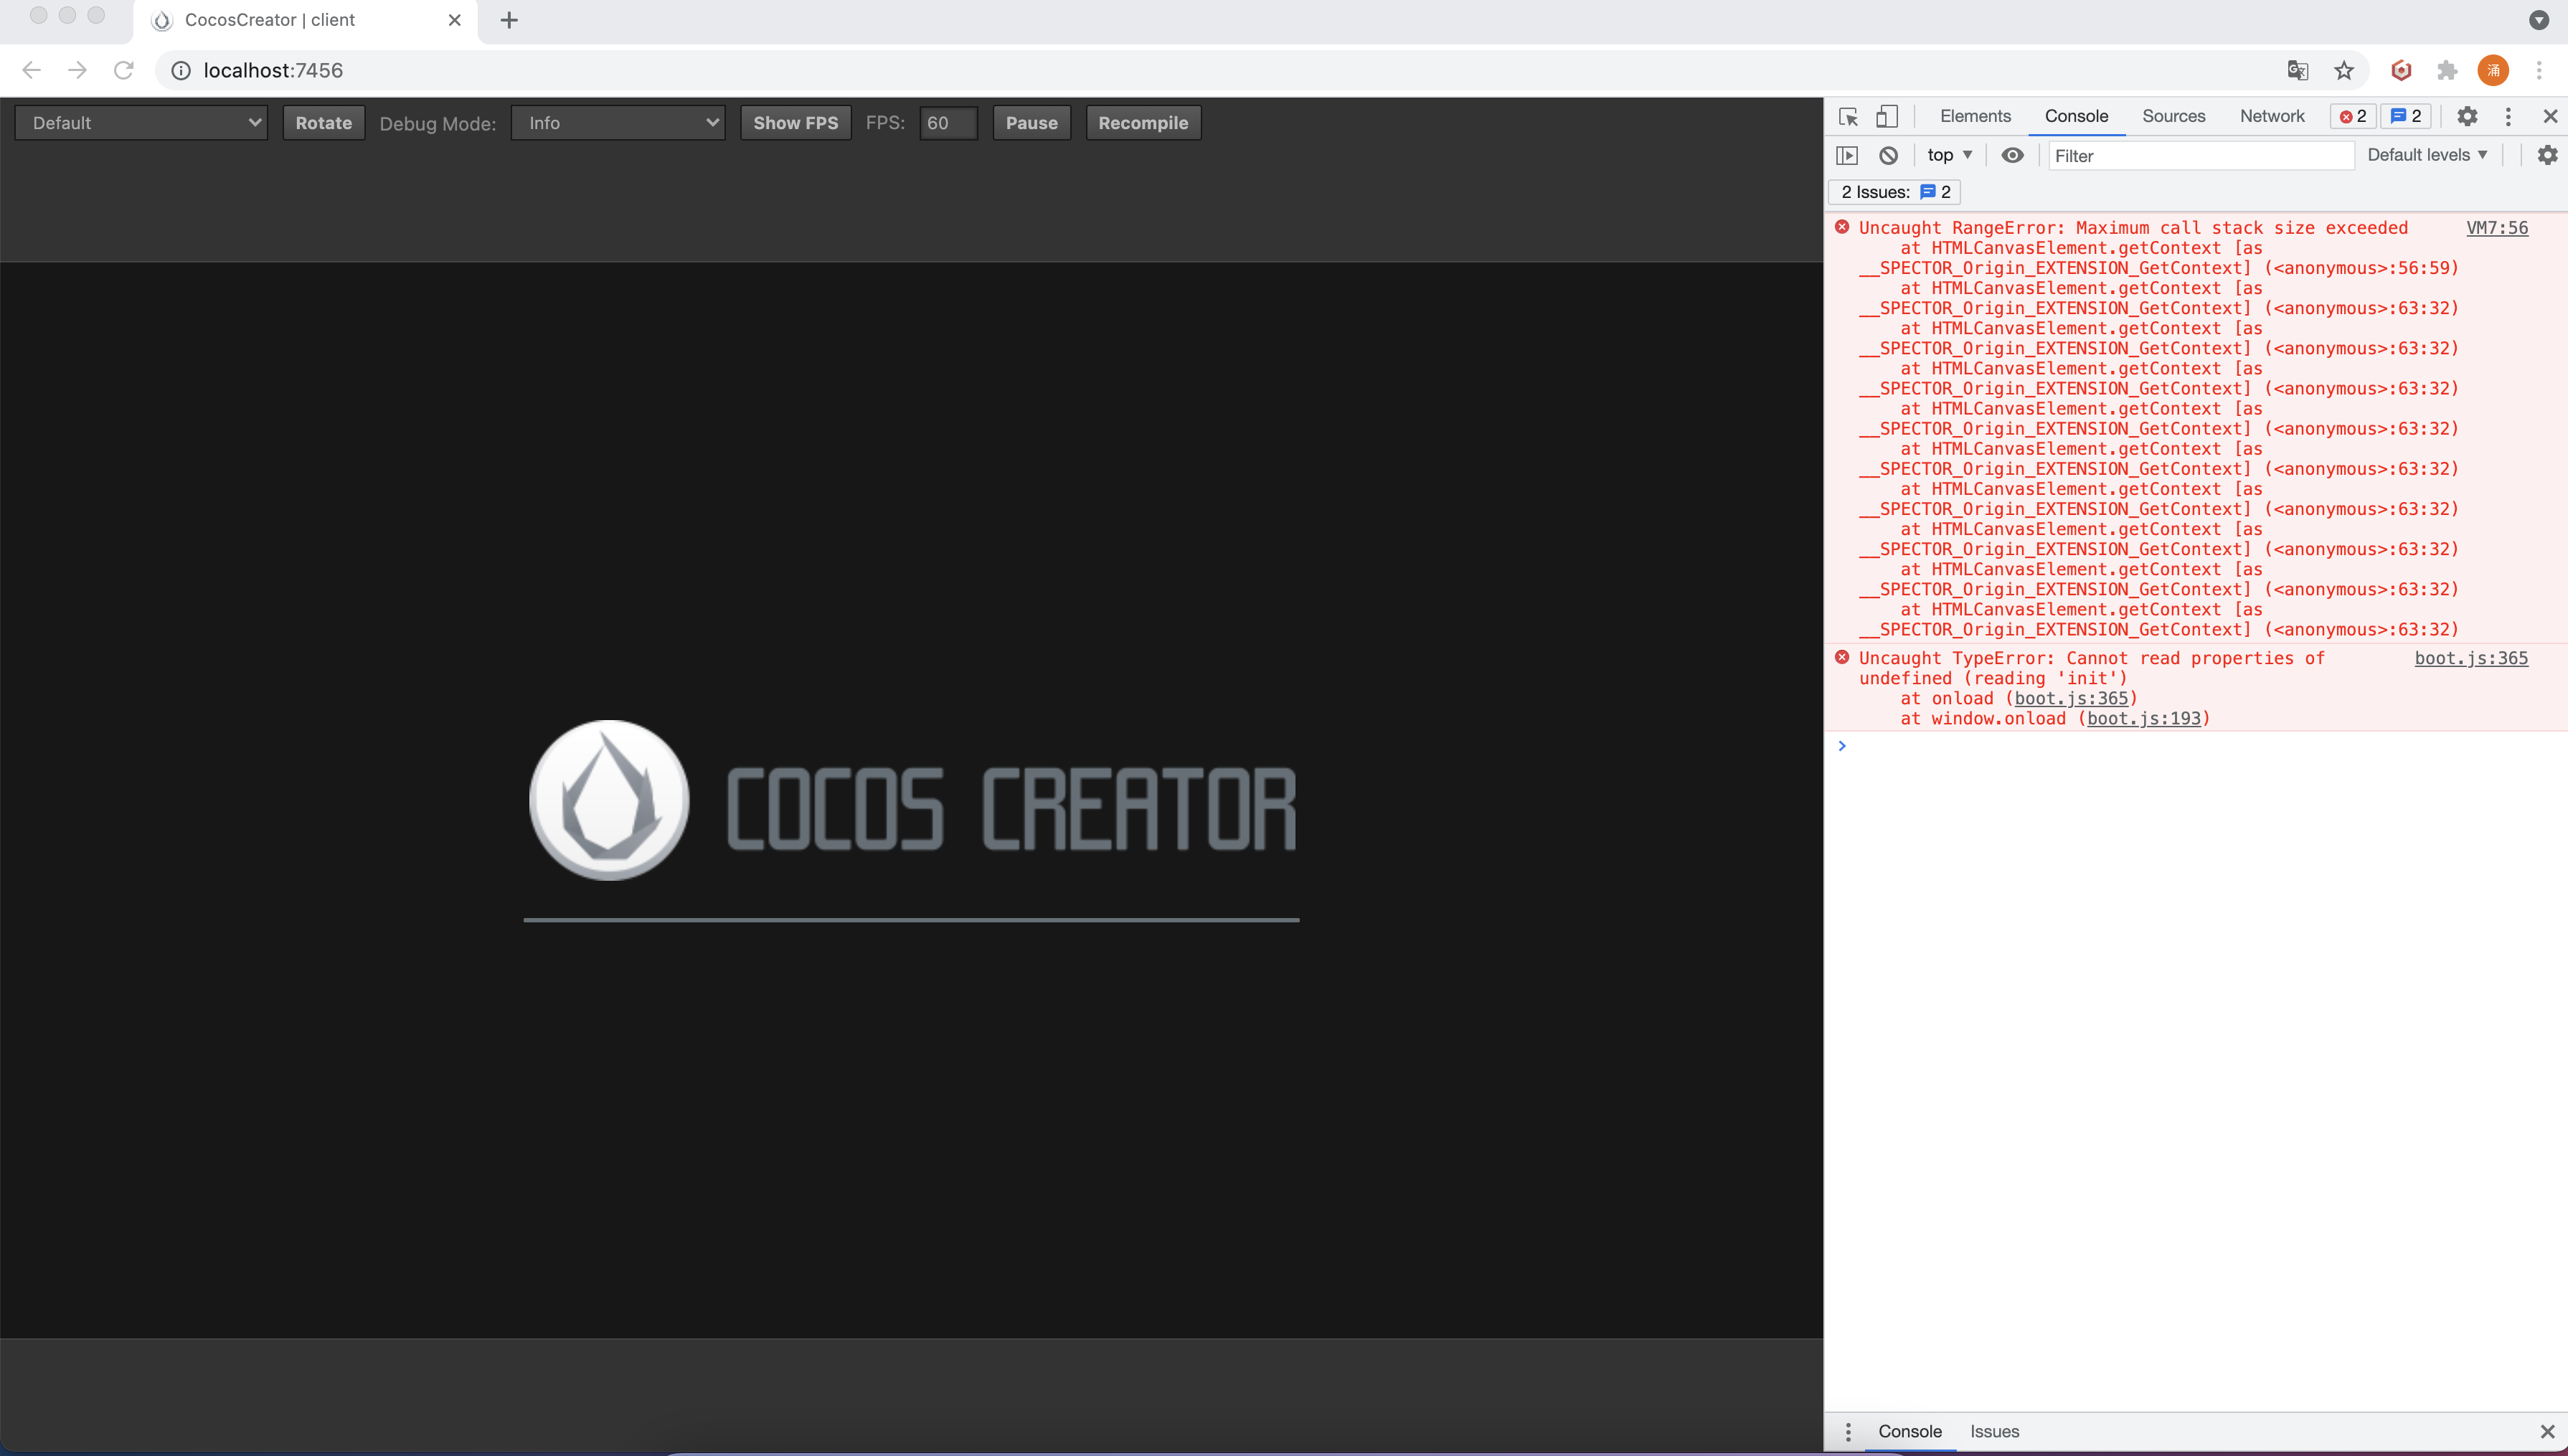The image size is (2568, 1456).
Task: Click the Show FPS button
Action: (x=795, y=123)
